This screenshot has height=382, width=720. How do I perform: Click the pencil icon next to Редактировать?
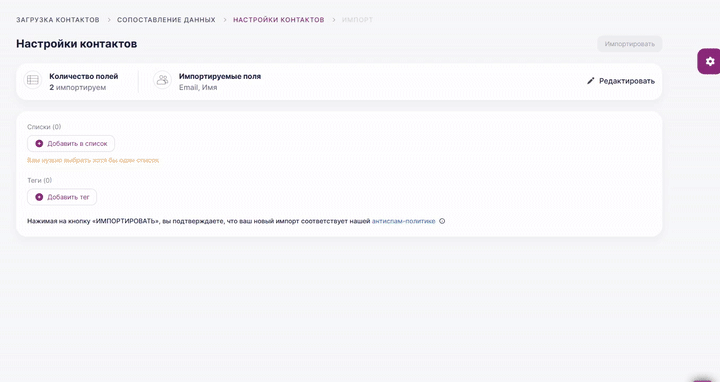[591, 81]
